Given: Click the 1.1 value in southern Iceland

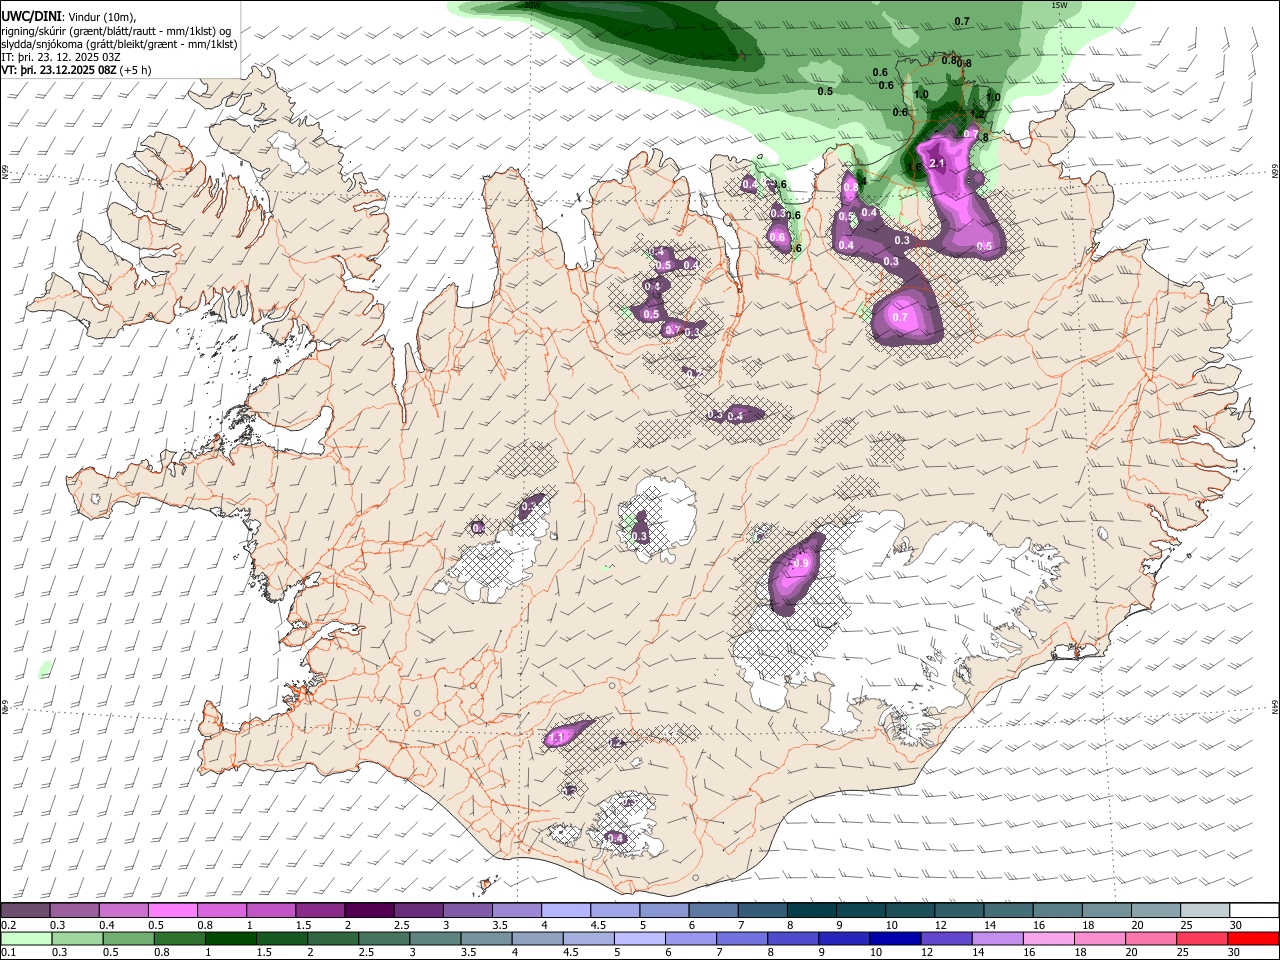Looking at the screenshot, I should (x=558, y=737).
